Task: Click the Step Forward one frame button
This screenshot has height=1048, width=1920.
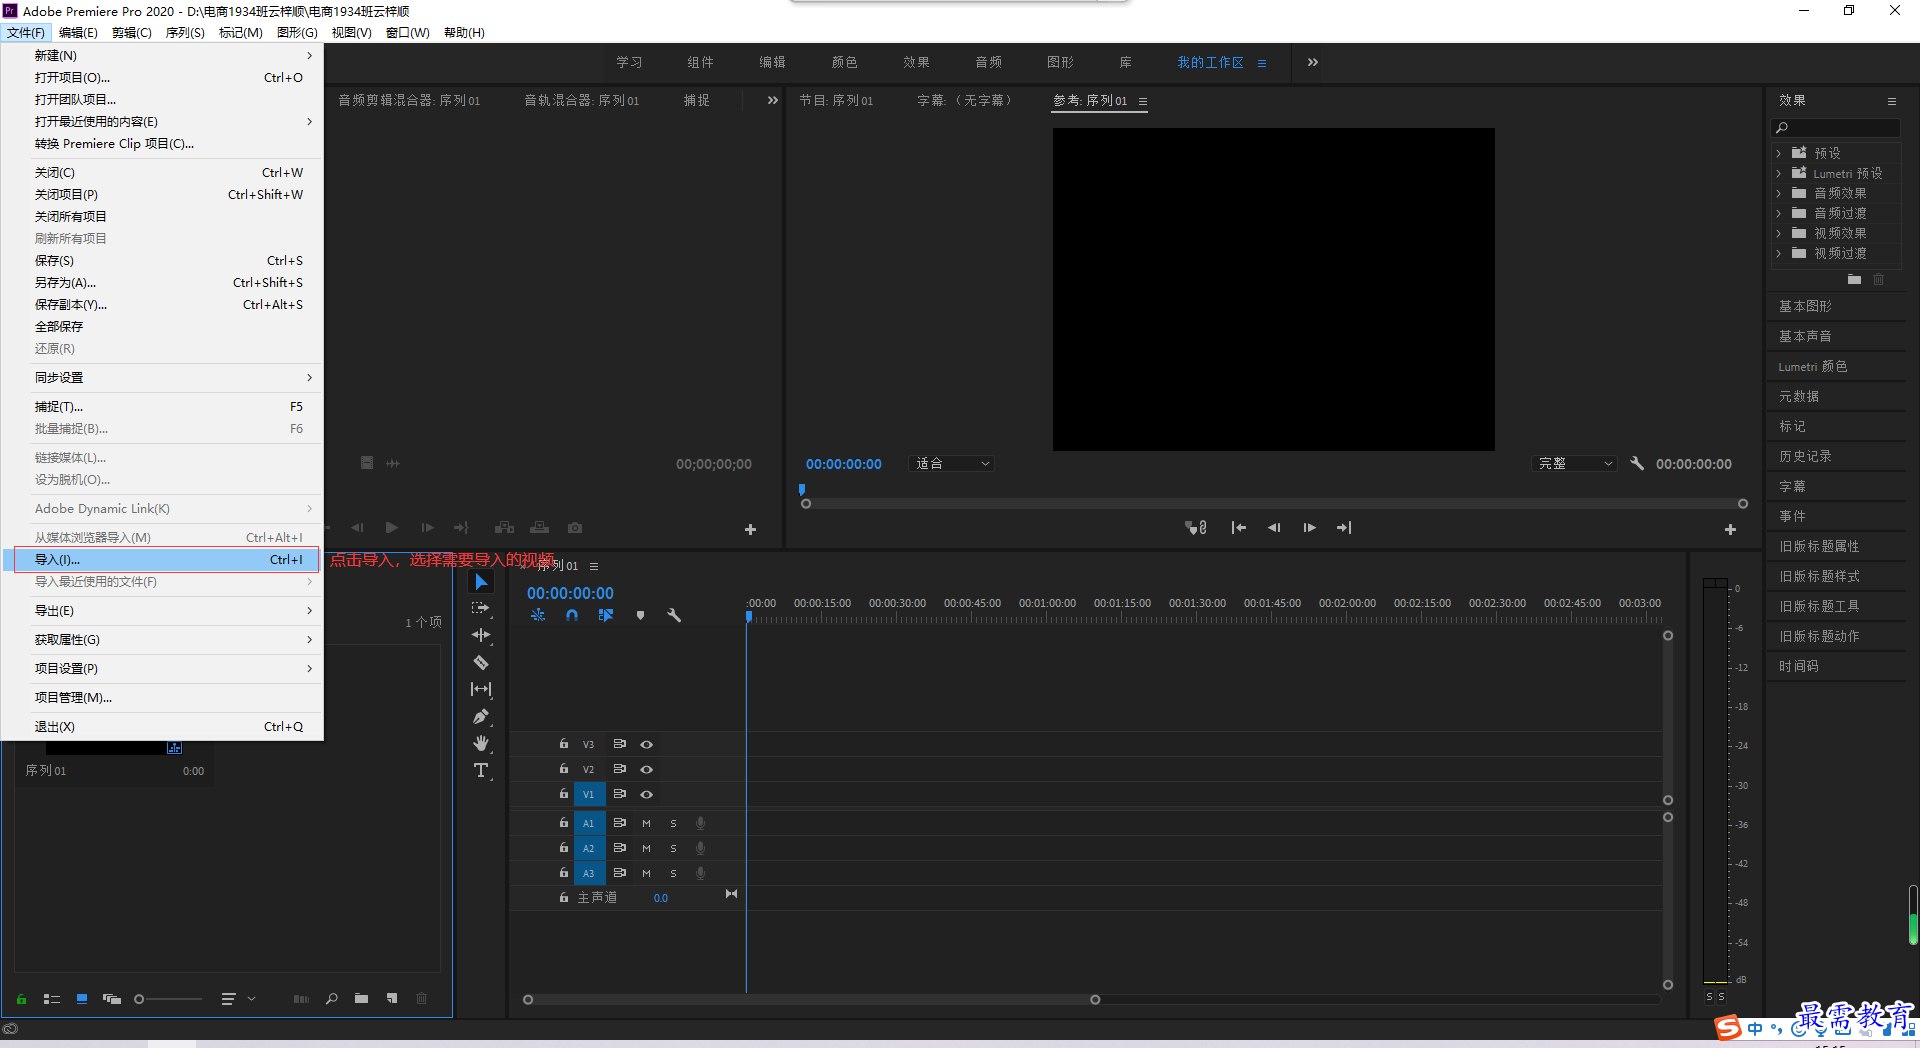Action: [1309, 528]
